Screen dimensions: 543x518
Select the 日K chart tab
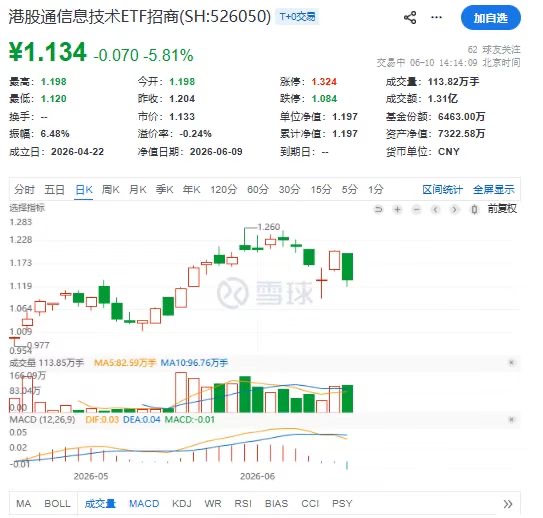point(84,189)
